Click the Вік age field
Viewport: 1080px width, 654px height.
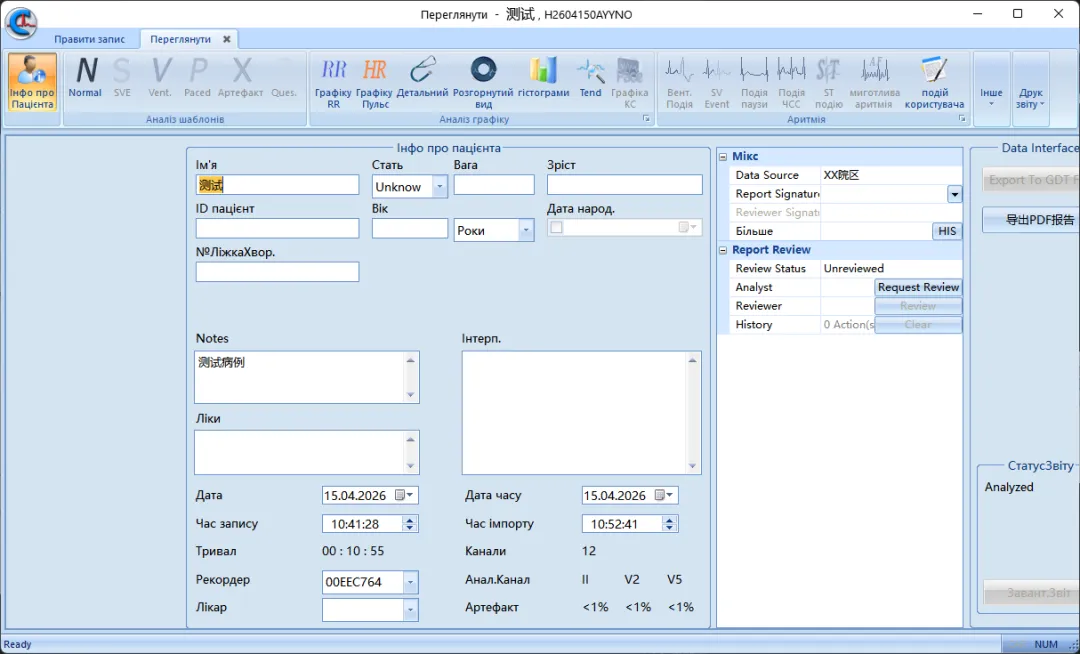coord(410,229)
